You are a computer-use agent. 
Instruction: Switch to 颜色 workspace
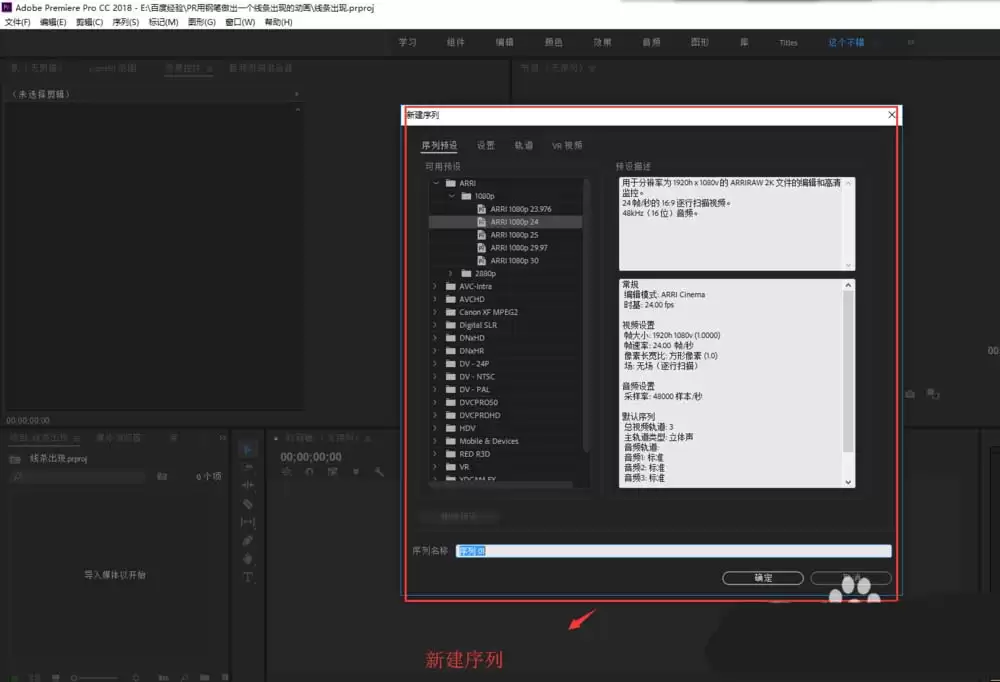(x=554, y=42)
